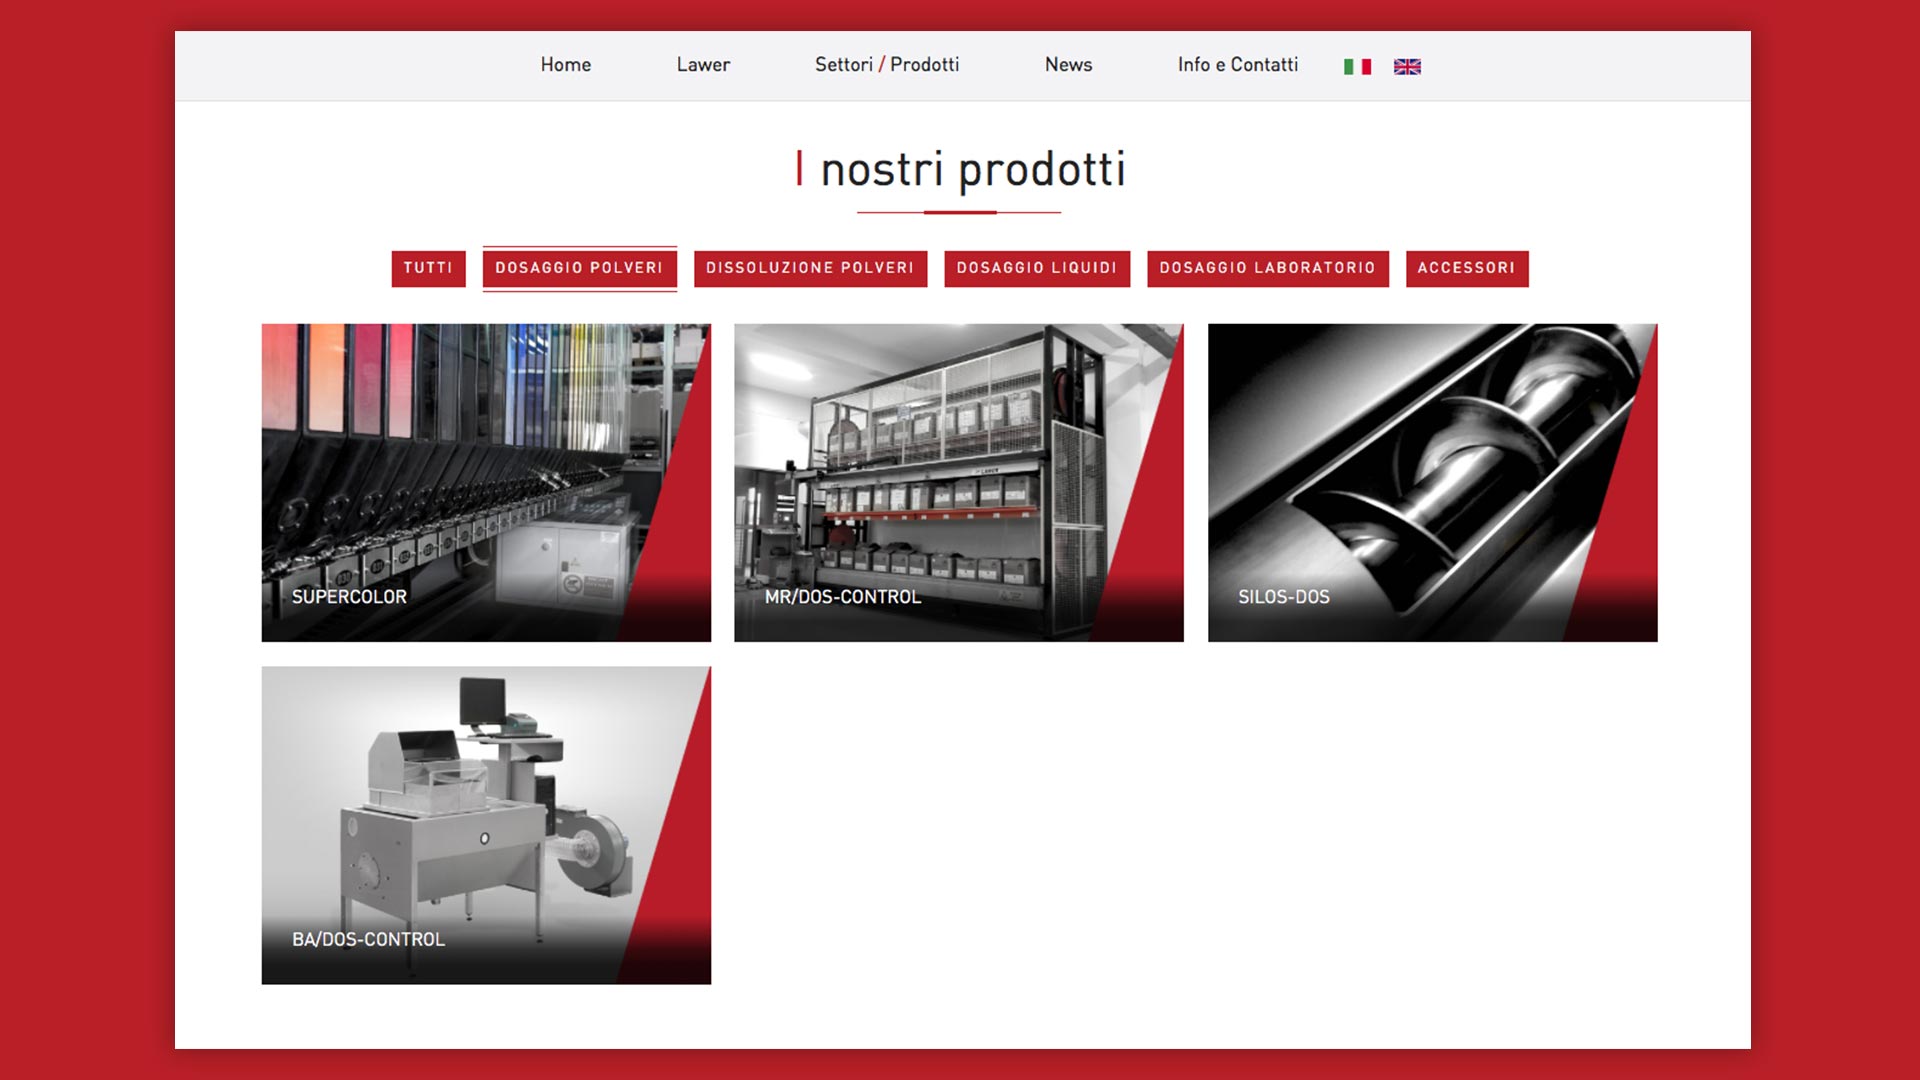
Task: Switch site language to English flag
Action: (x=1407, y=66)
